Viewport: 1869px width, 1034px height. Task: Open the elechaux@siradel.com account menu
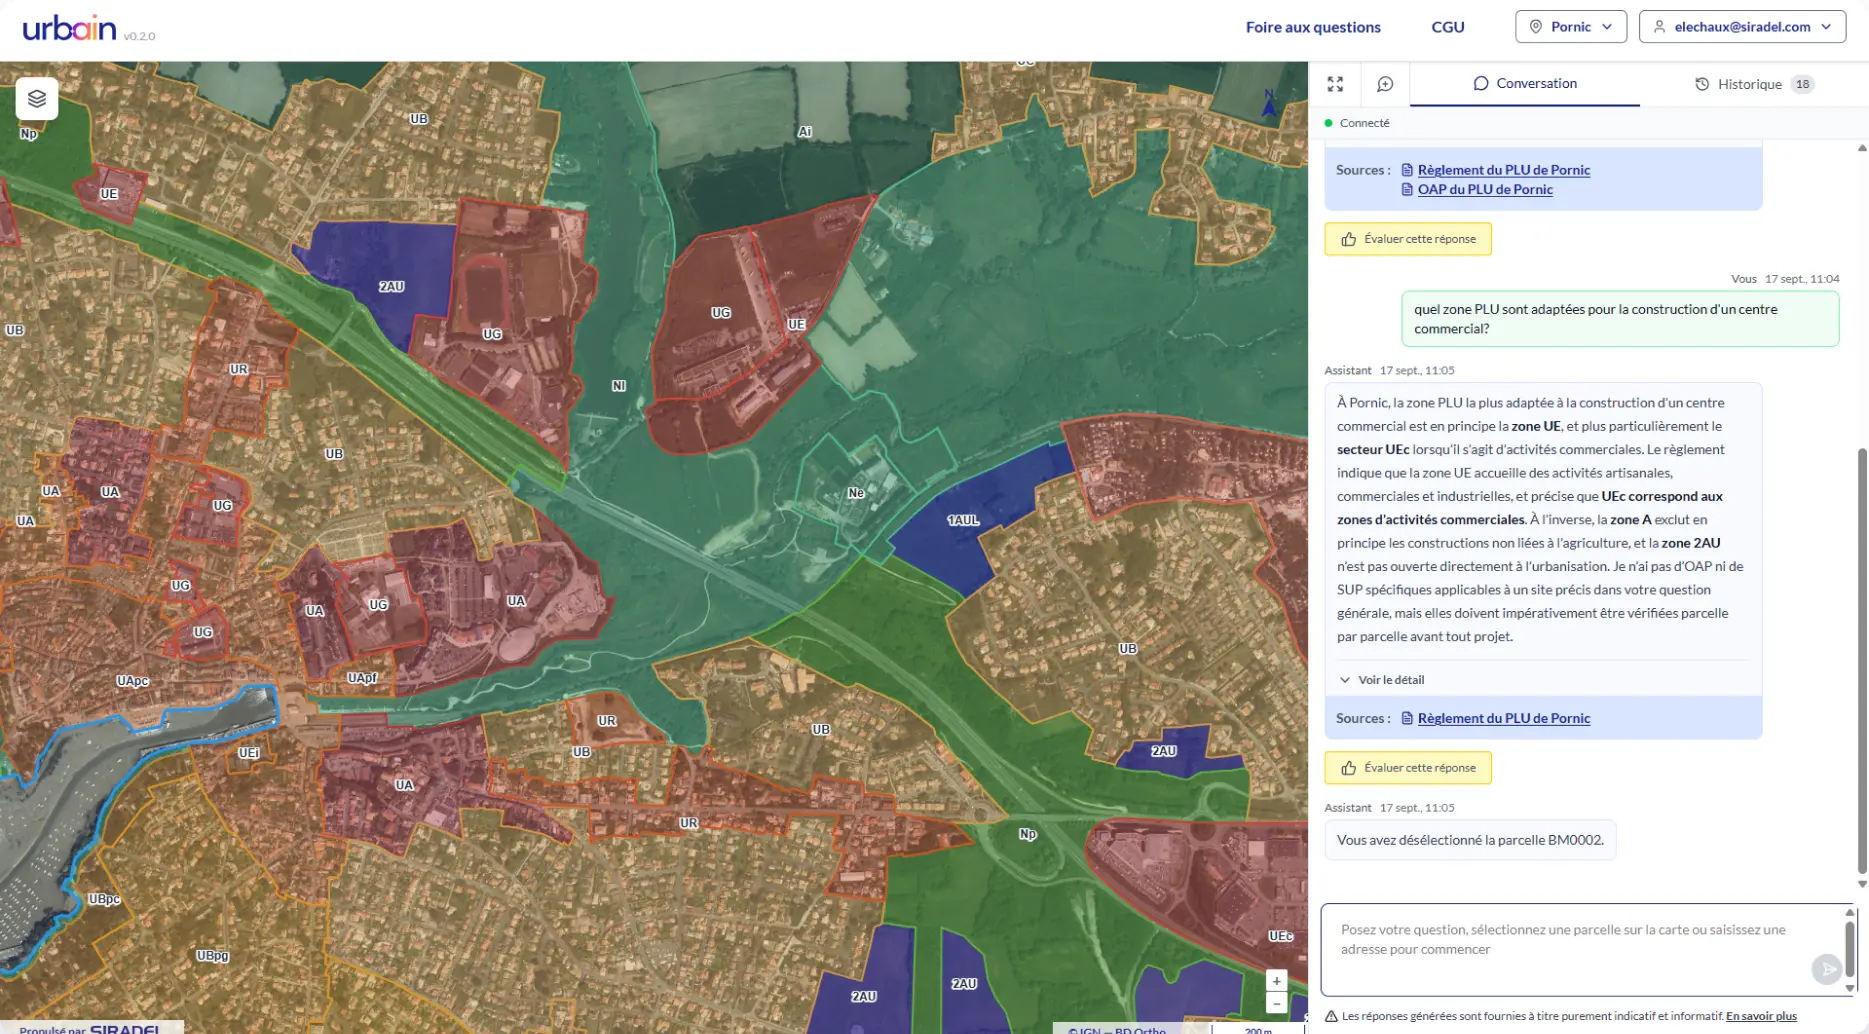1742,27
